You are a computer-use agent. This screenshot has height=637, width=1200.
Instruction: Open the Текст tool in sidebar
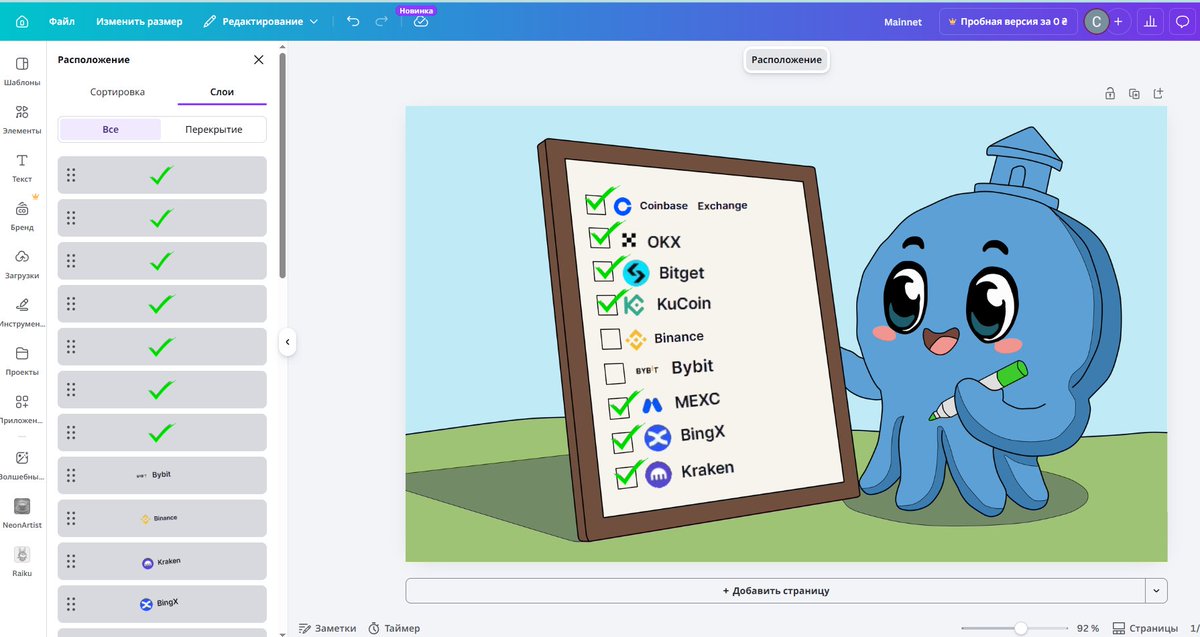click(22, 167)
